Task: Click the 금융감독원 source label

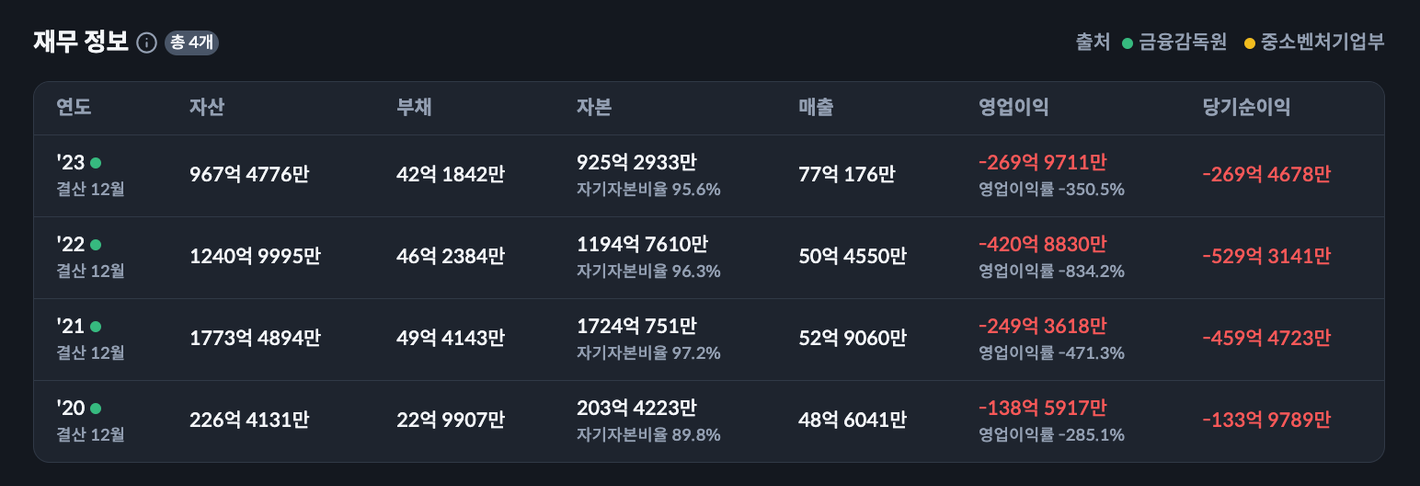Action: 1183,43
